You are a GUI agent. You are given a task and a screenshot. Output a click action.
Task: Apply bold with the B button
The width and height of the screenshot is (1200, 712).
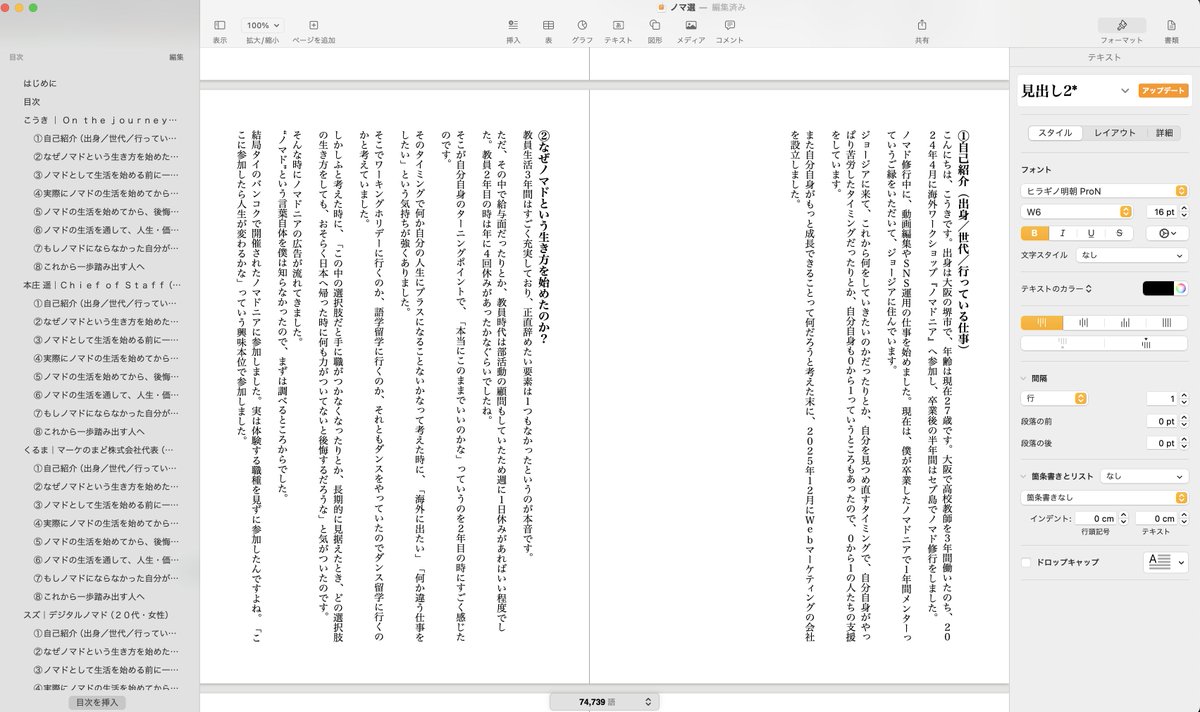pos(1034,233)
